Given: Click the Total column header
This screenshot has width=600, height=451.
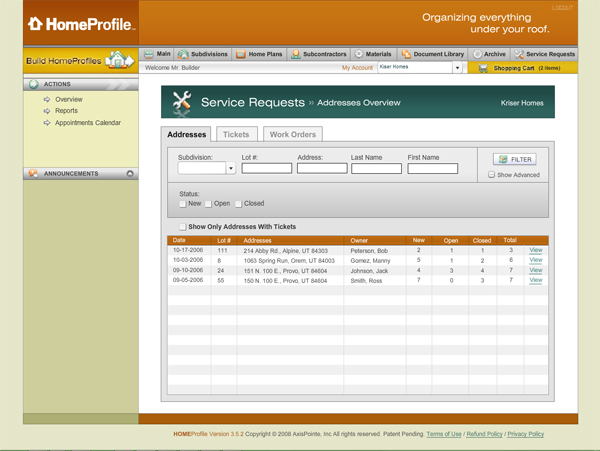Looking at the screenshot, I should 510,240.
